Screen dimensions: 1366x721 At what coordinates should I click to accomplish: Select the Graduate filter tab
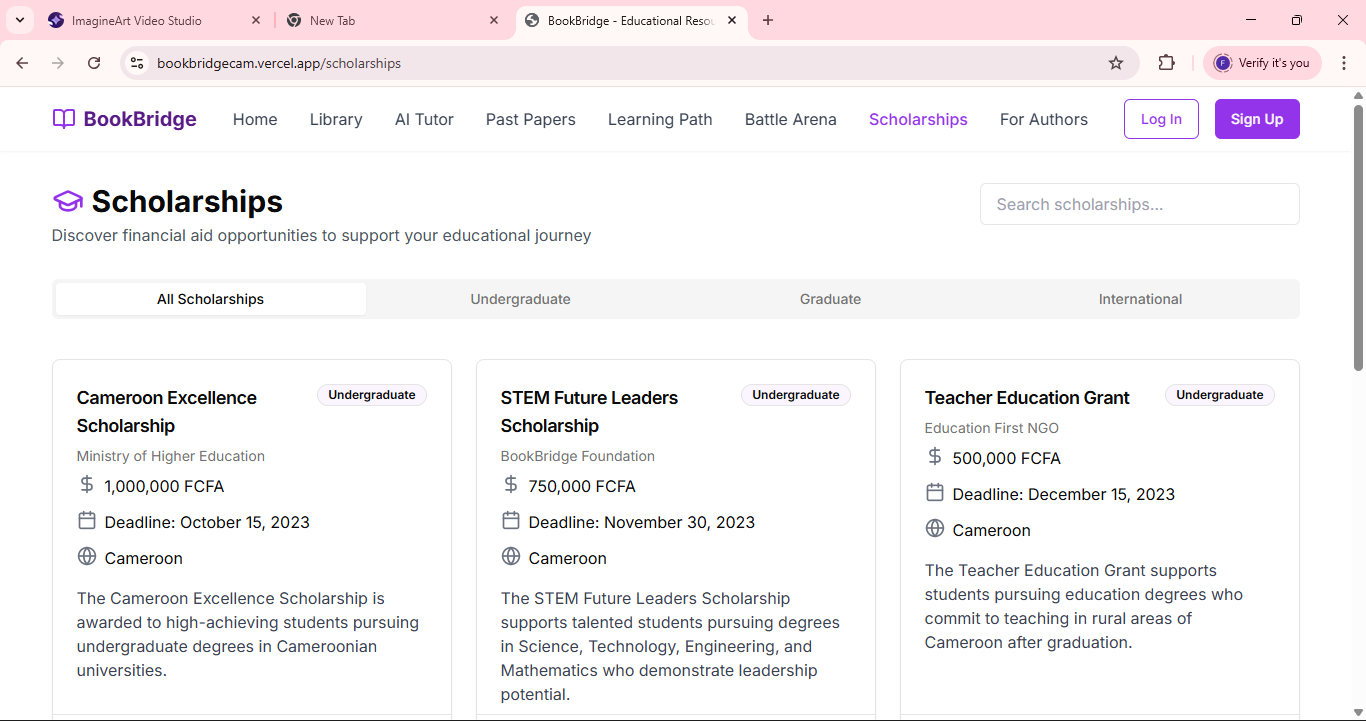[x=830, y=299]
